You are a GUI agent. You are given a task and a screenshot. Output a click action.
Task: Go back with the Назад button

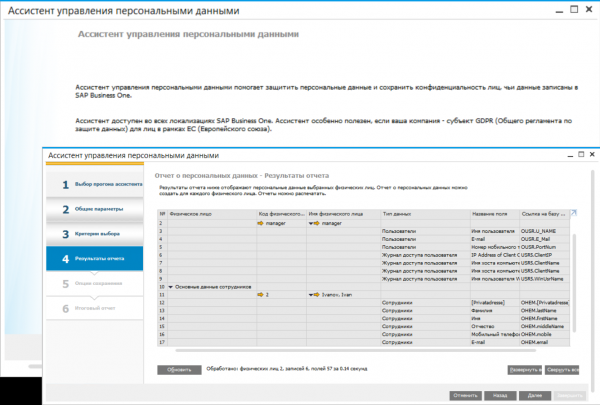[501, 395]
